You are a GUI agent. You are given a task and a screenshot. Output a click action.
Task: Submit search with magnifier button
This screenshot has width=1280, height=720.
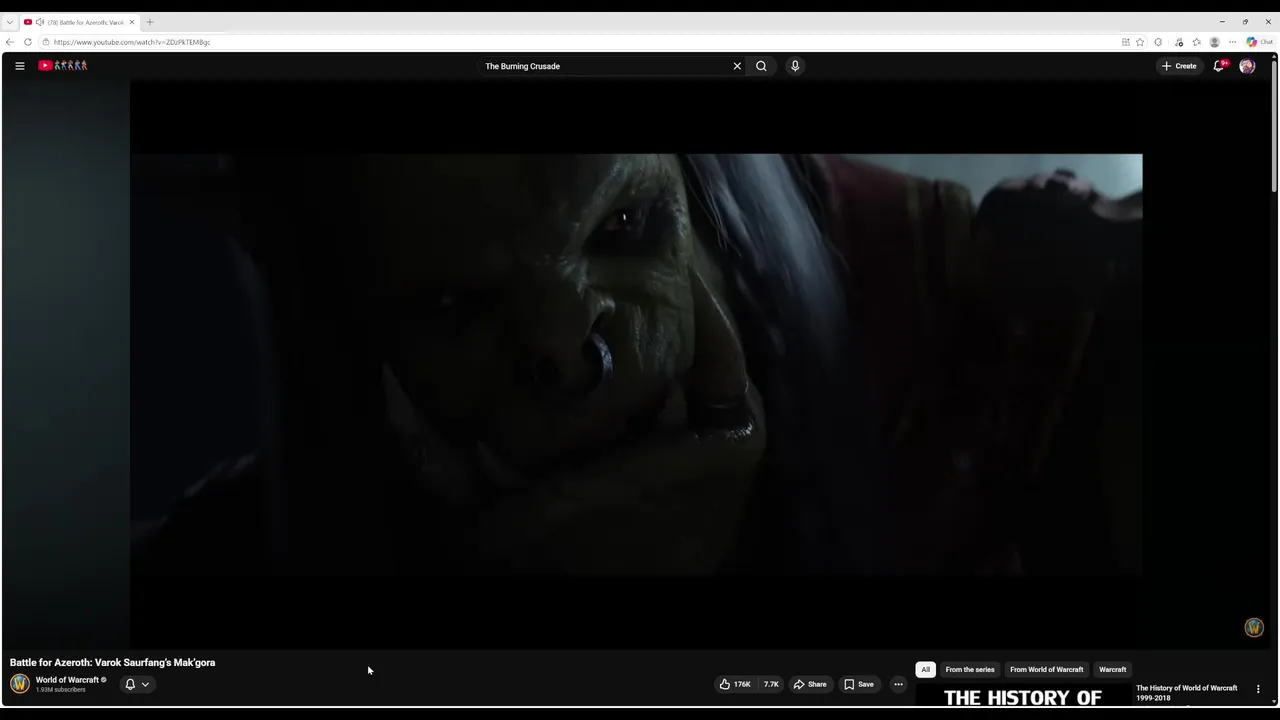pos(761,66)
